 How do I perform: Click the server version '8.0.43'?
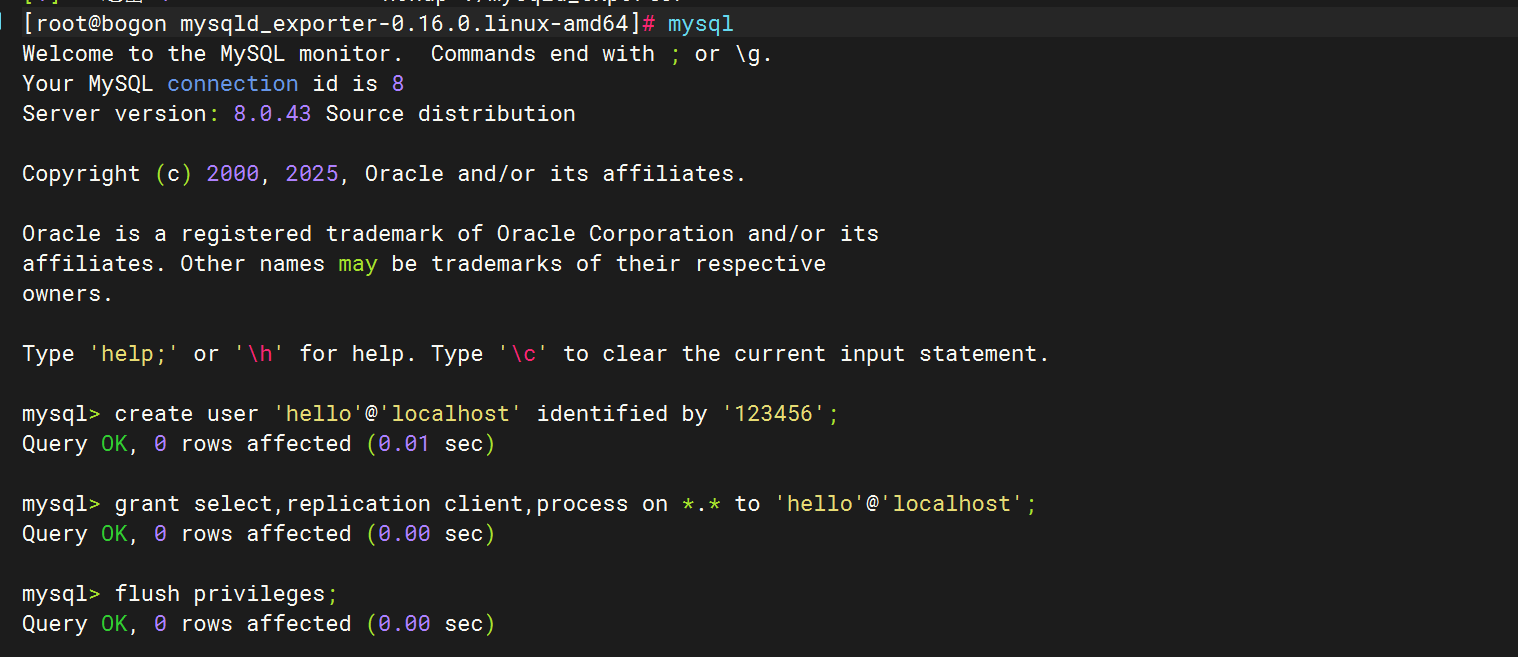(x=272, y=114)
